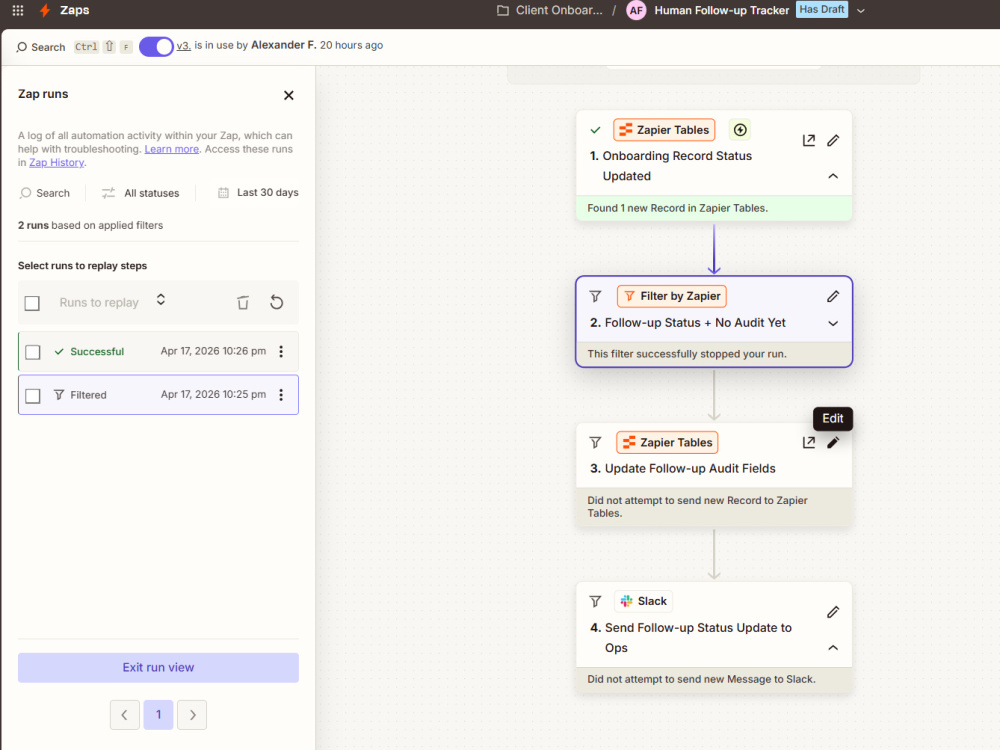Click the Human Follow-up Tracker Zap name
The height and width of the screenshot is (750, 1000).
721,10
